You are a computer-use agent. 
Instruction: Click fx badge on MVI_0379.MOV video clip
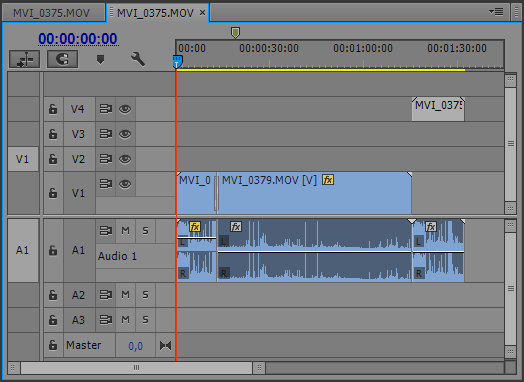(328, 180)
